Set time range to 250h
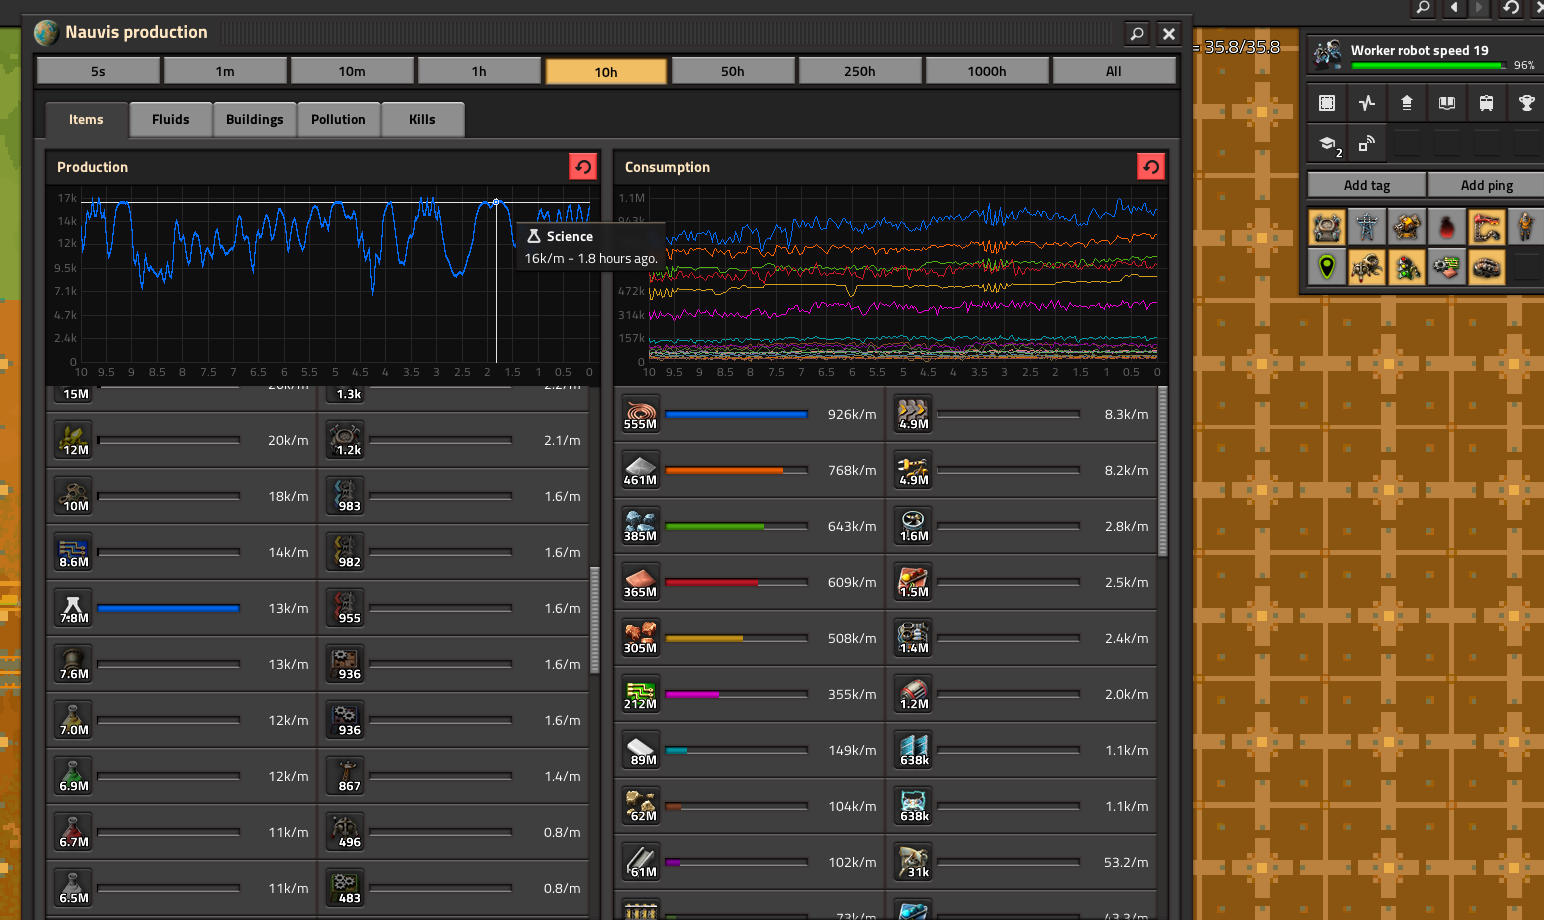 pyautogui.click(x=860, y=71)
